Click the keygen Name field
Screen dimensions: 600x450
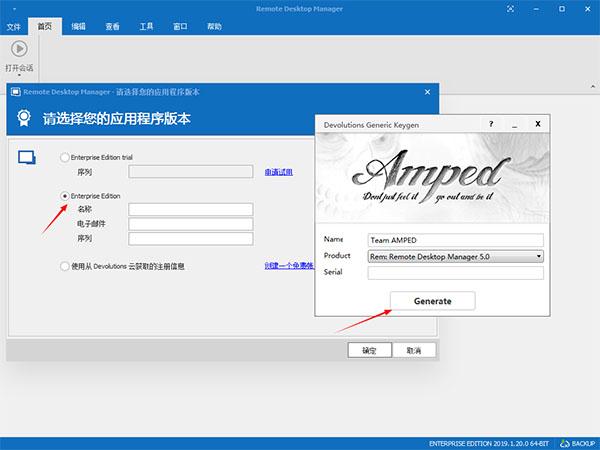(x=455, y=240)
